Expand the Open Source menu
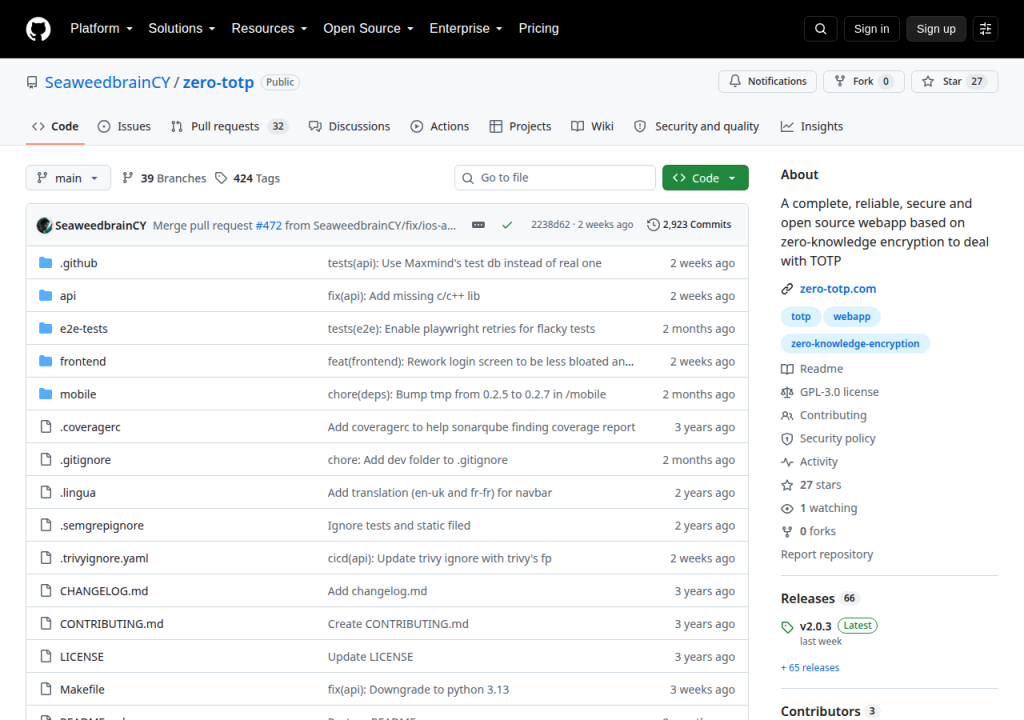1024x720 pixels. click(368, 29)
